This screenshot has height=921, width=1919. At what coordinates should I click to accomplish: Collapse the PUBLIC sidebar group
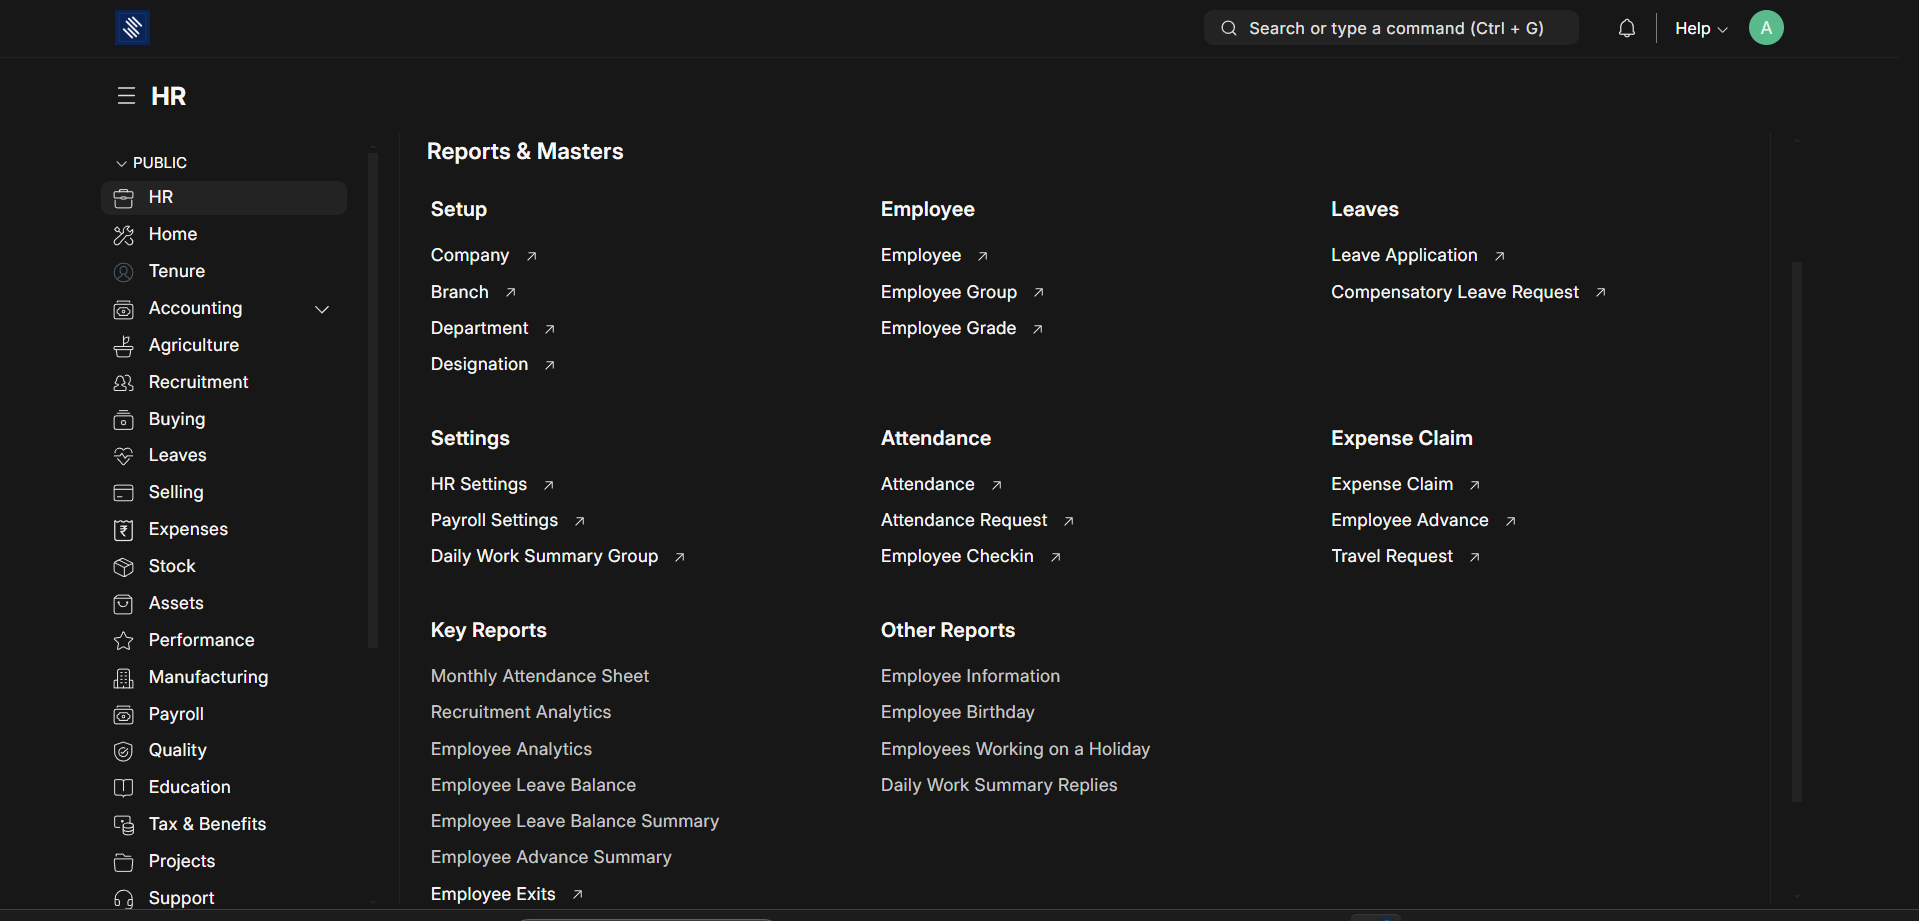pos(122,163)
